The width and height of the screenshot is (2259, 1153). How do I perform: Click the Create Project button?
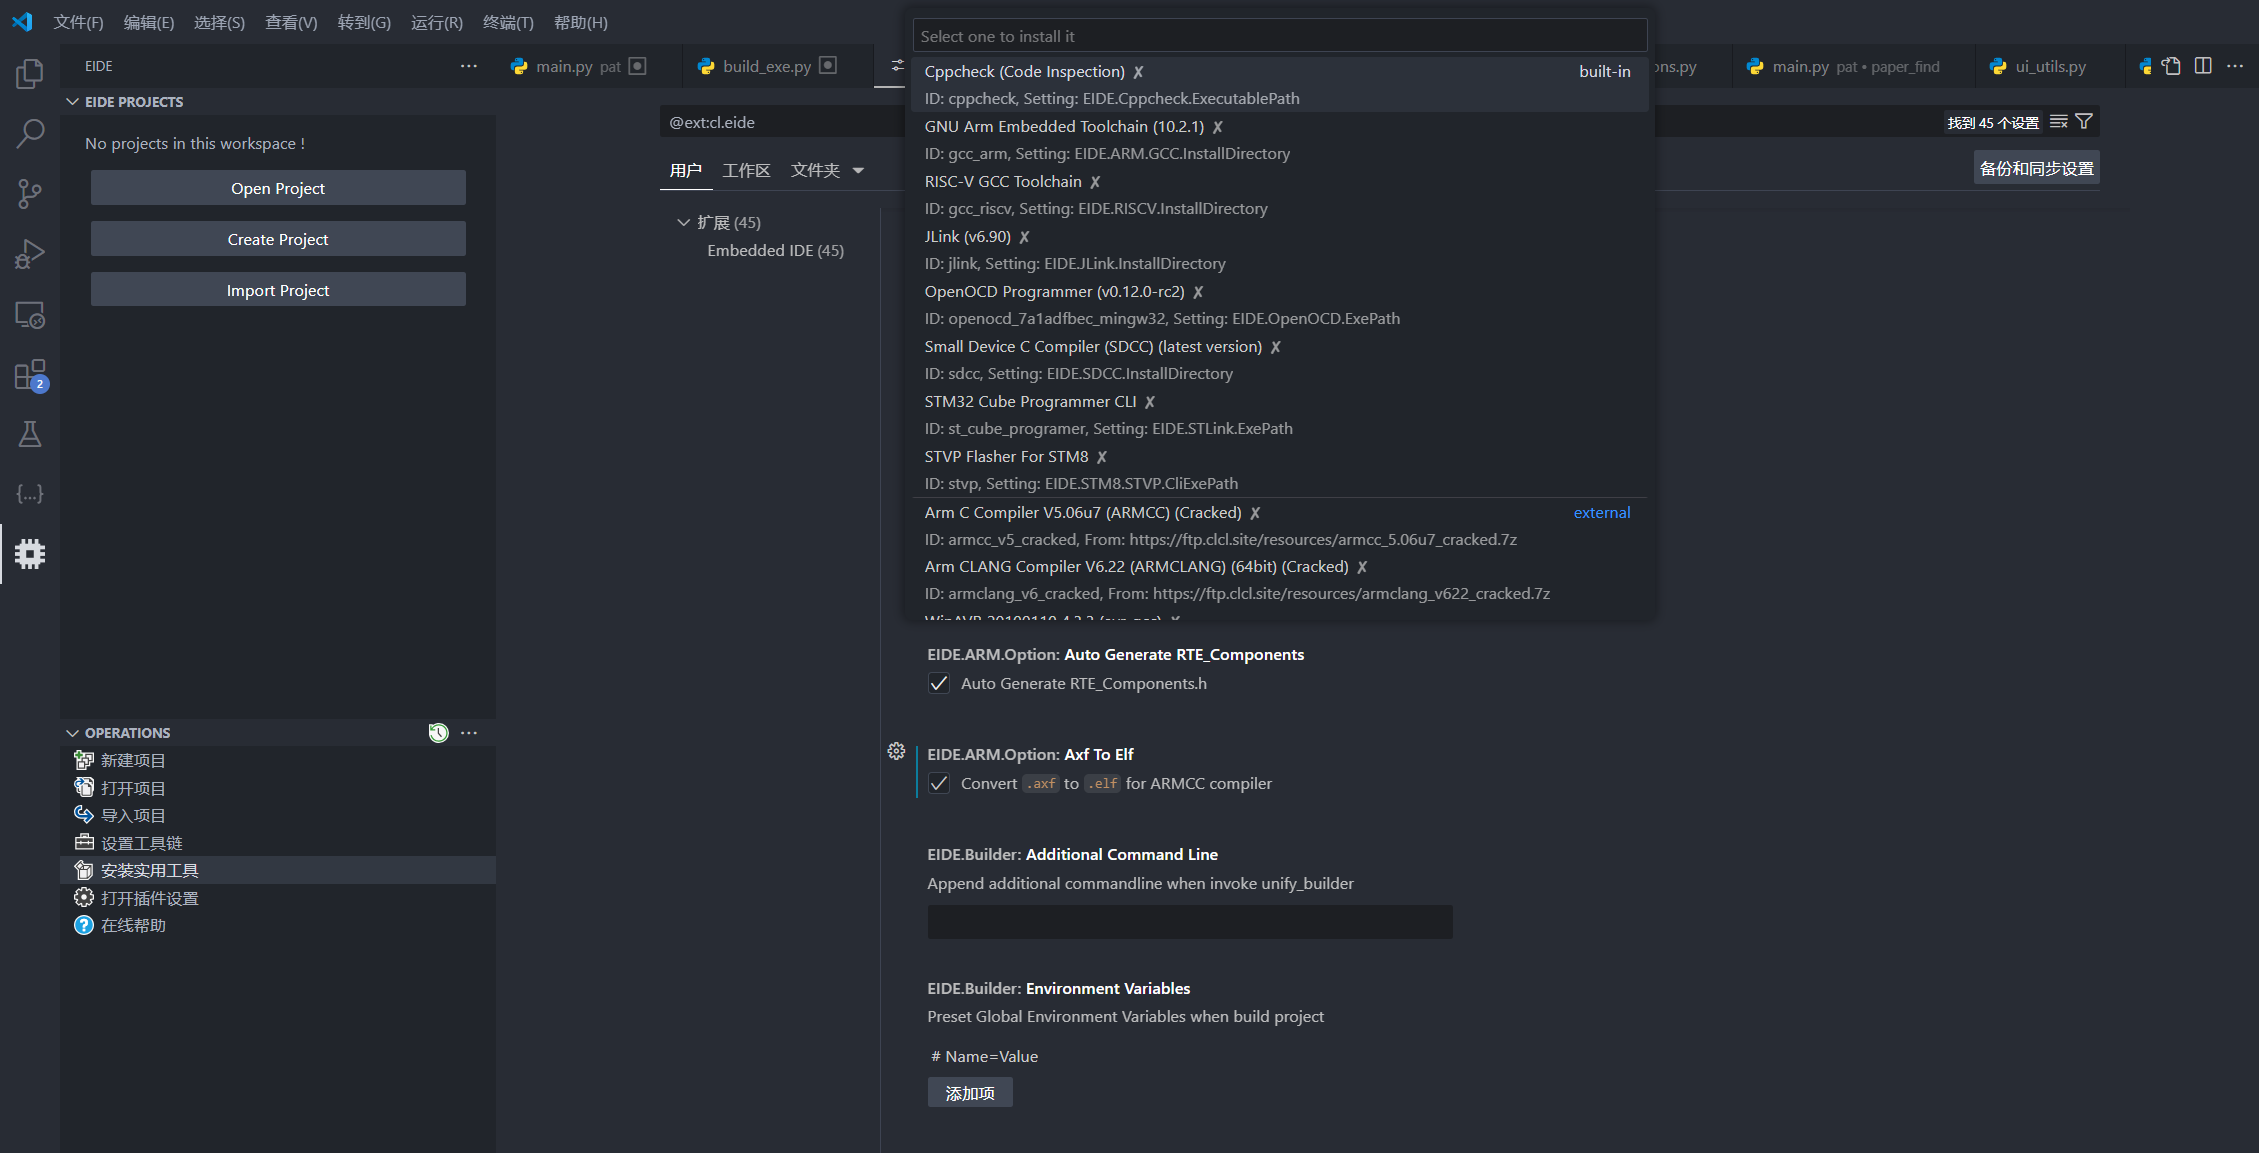click(277, 238)
